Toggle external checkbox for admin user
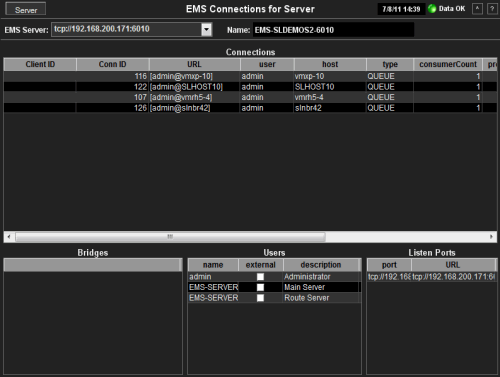 coord(260,277)
